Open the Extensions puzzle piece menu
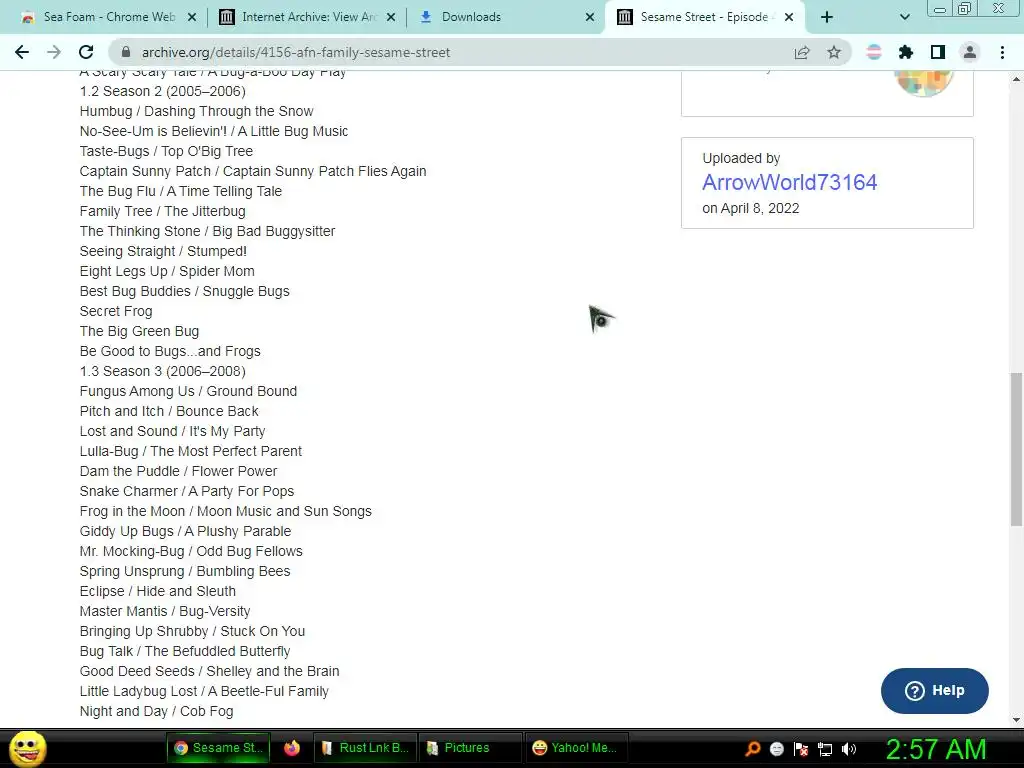Image resolution: width=1024 pixels, height=768 pixels. tap(906, 52)
